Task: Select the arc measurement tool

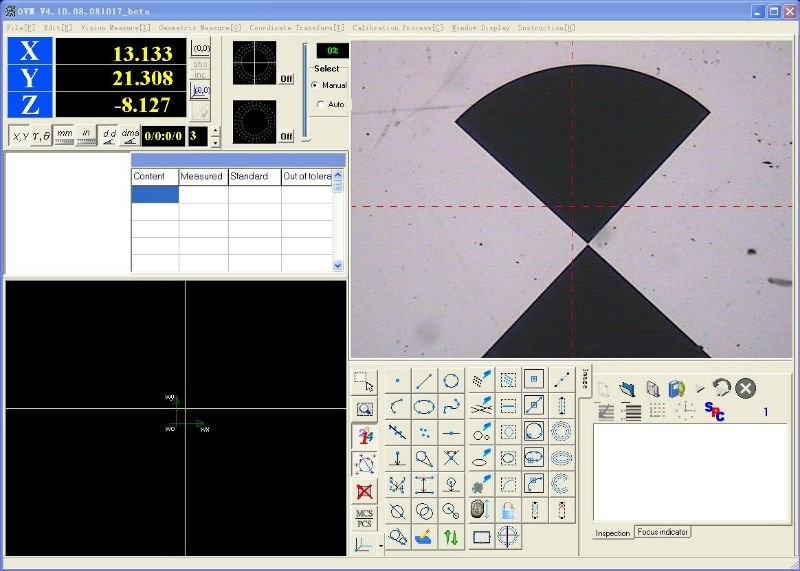Action: [397, 407]
